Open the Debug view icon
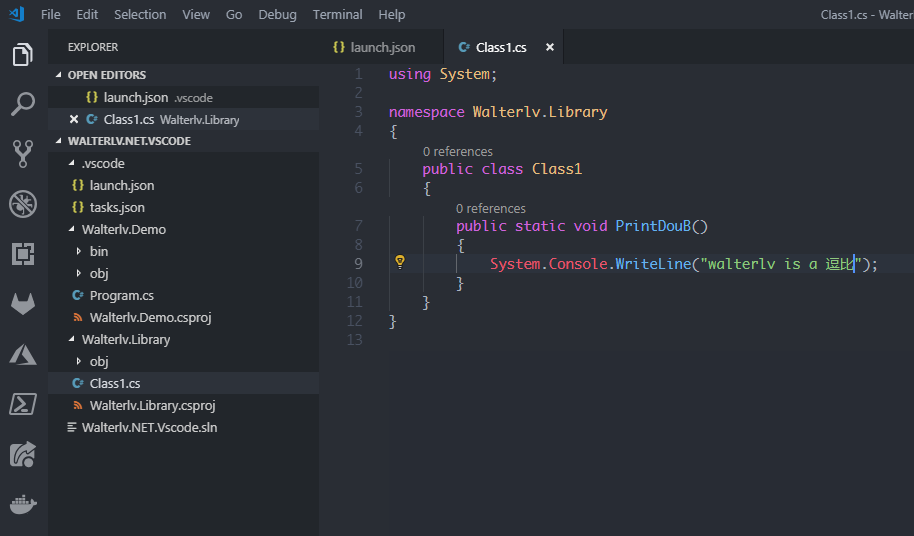 [23, 204]
